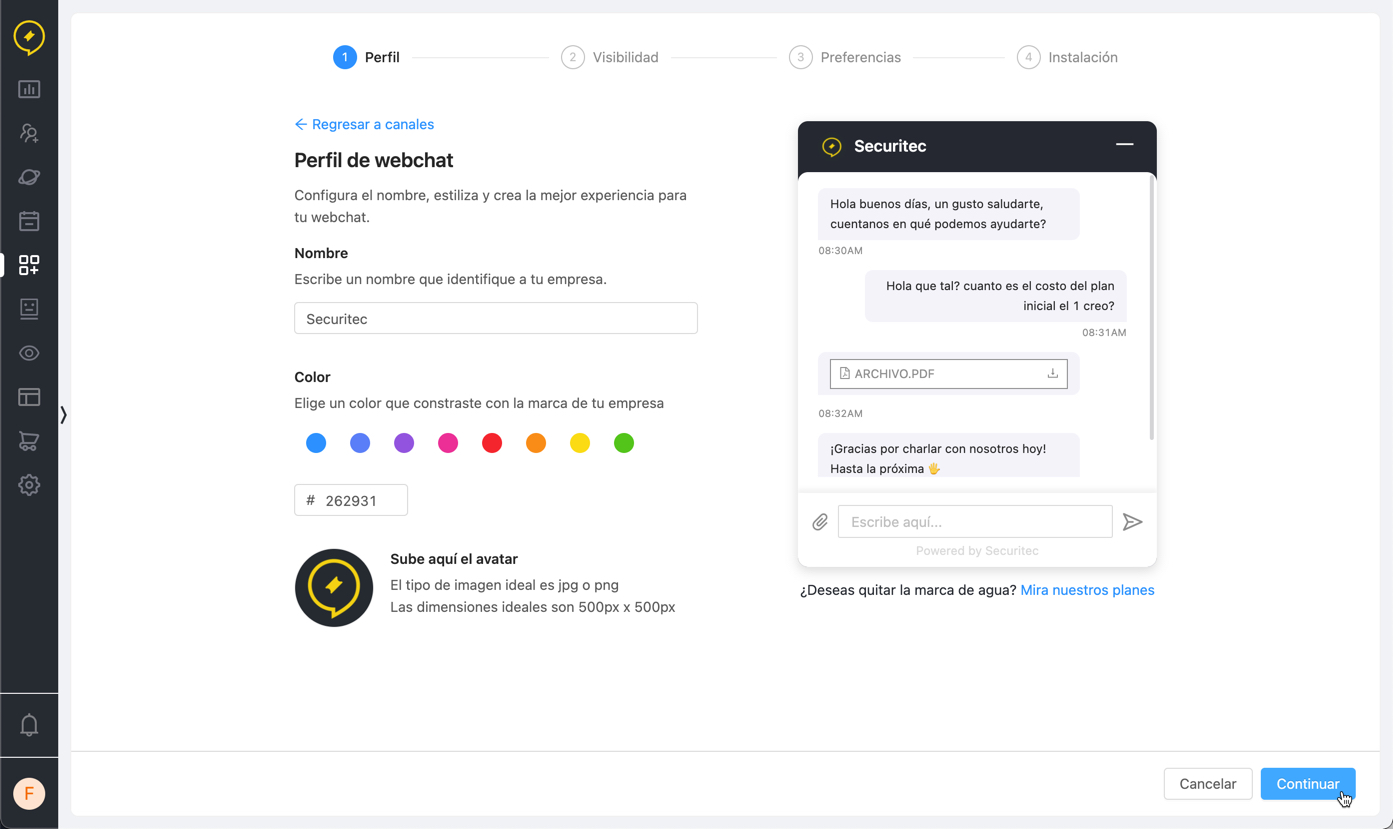Select the yellow color swatch
The image size is (1393, 829).
[580, 443]
